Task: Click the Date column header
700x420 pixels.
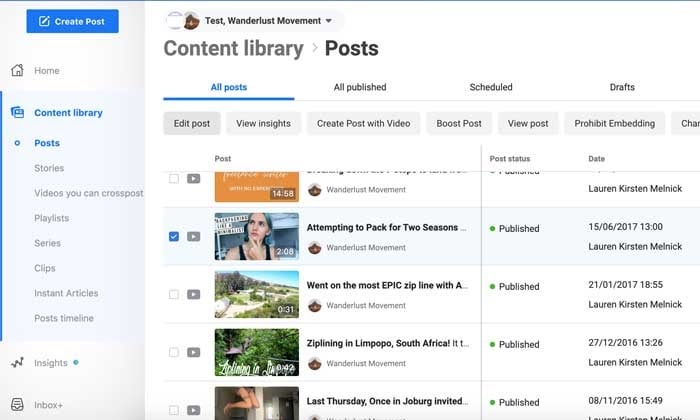Action: point(596,158)
